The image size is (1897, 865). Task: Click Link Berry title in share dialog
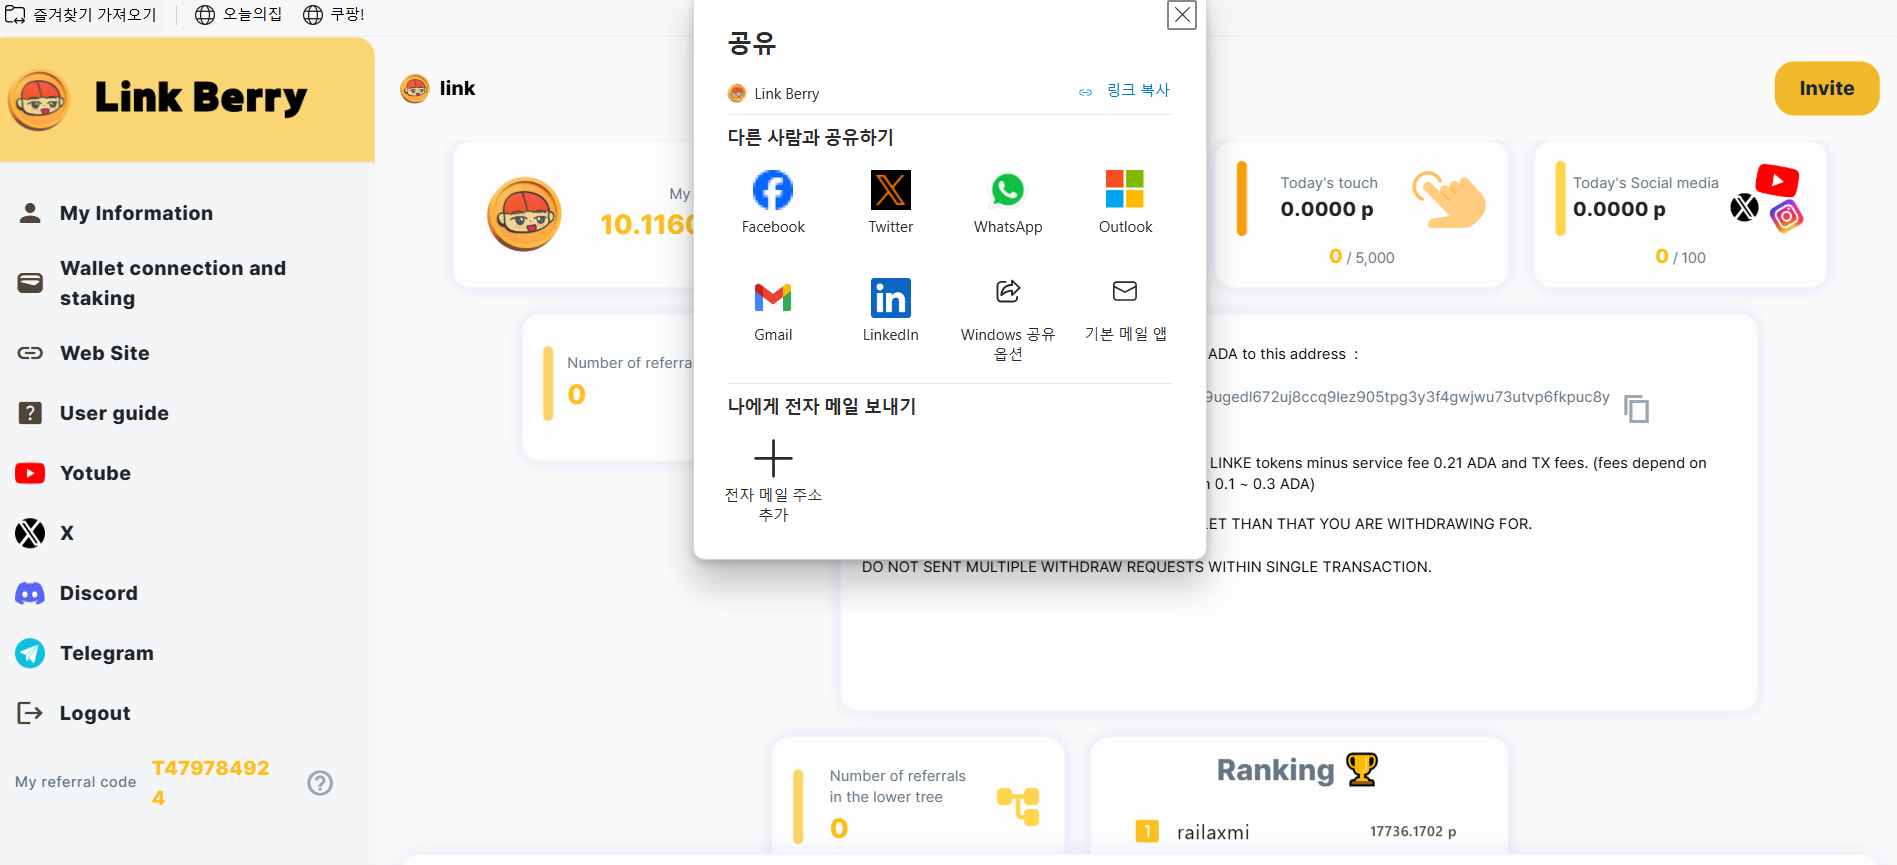tap(787, 94)
